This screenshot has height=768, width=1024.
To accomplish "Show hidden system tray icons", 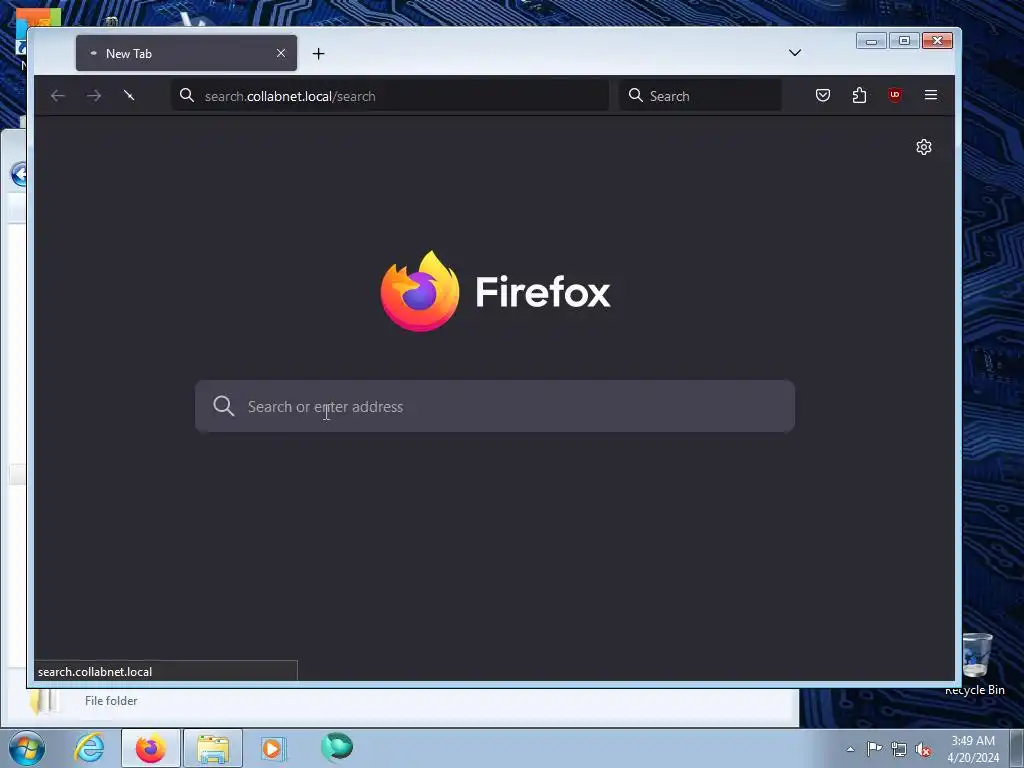I will (850, 749).
